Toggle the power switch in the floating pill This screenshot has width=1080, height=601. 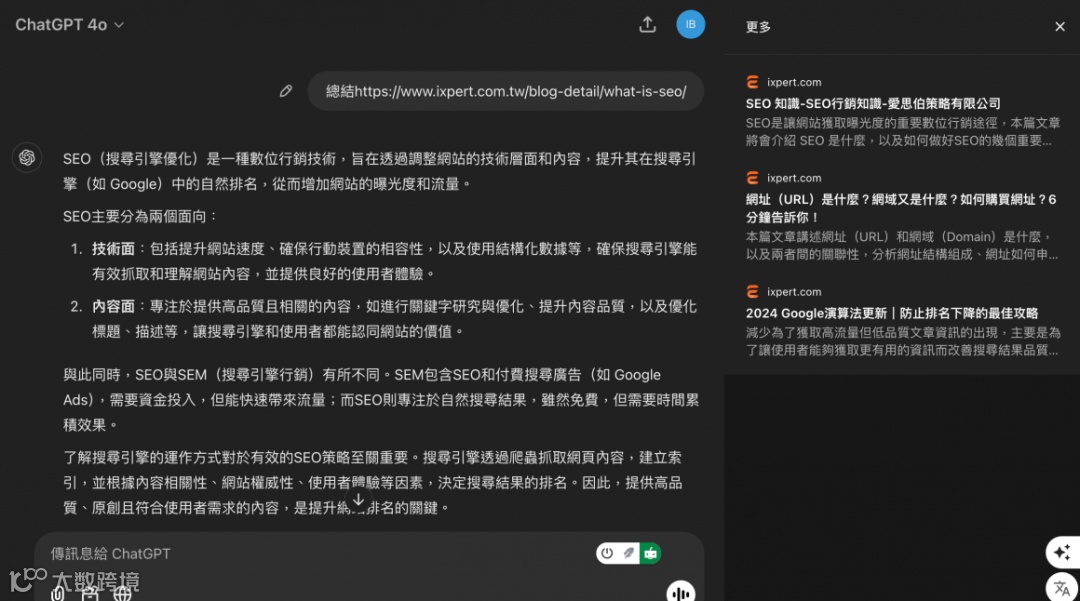(609, 553)
